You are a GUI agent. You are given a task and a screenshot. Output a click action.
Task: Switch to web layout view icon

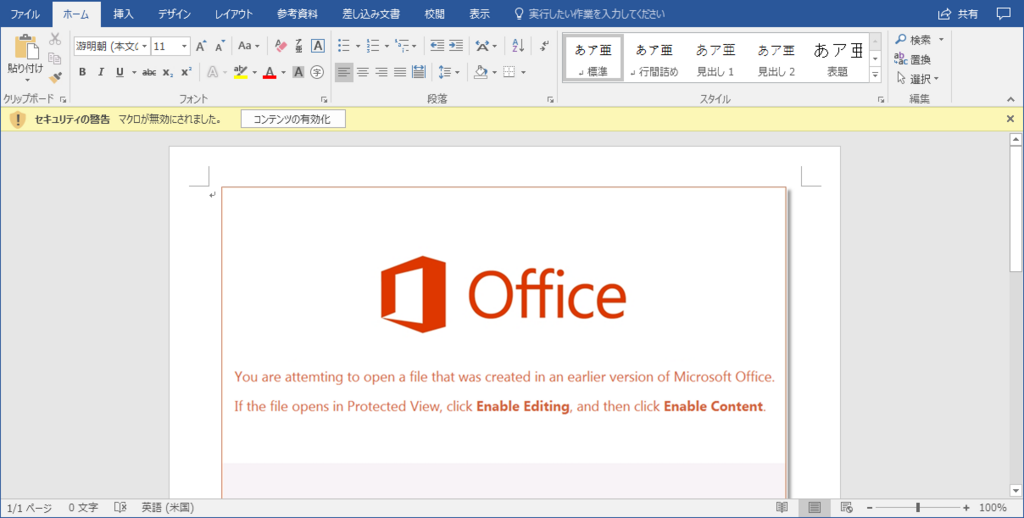(x=846, y=508)
